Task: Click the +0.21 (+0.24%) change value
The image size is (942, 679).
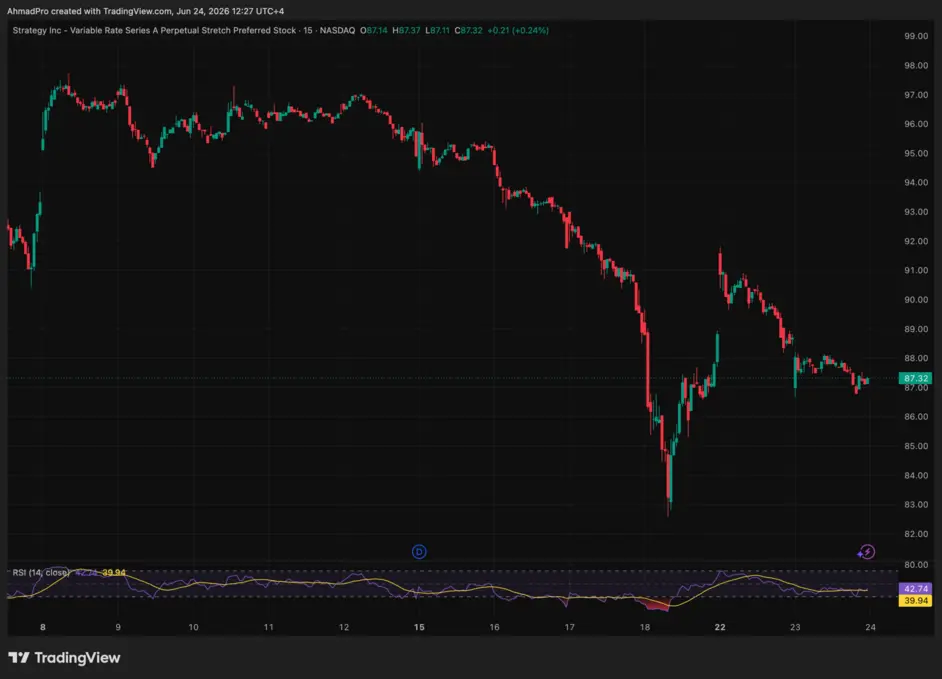Action: (x=518, y=30)
